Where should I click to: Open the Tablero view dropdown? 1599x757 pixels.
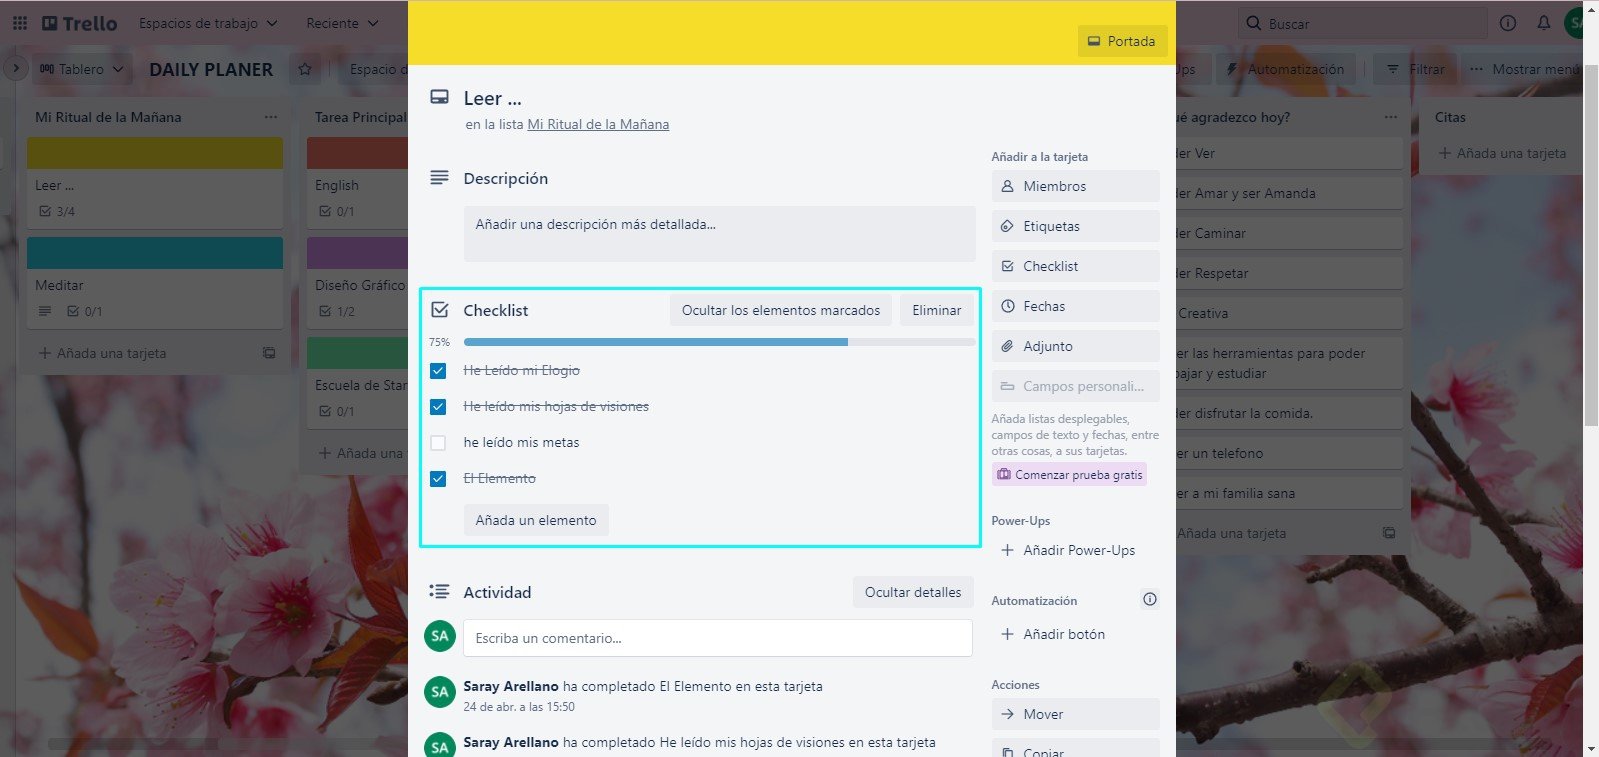81,69
